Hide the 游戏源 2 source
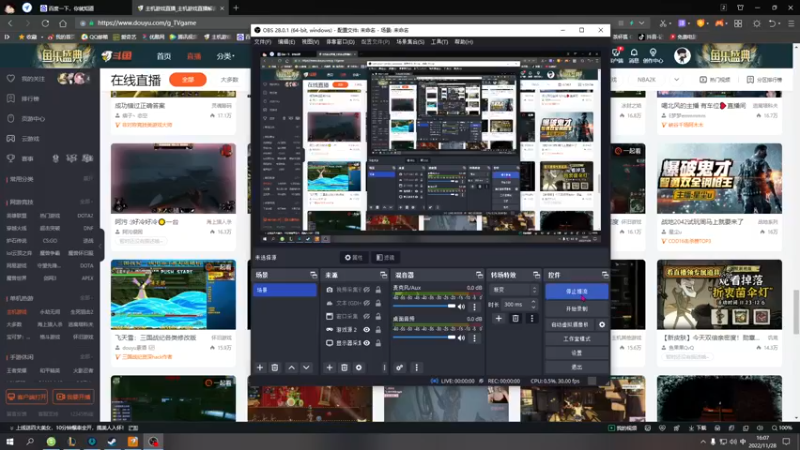 pos(366,330)
